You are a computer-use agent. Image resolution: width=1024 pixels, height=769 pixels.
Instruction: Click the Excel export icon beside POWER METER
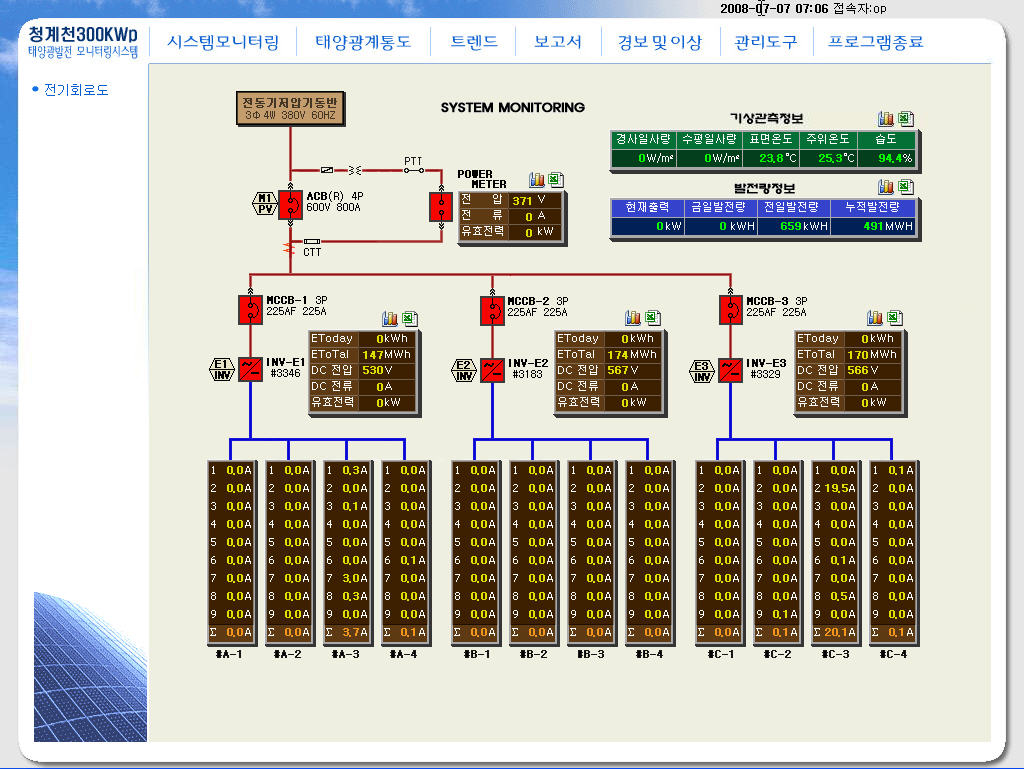coord(555,179)
